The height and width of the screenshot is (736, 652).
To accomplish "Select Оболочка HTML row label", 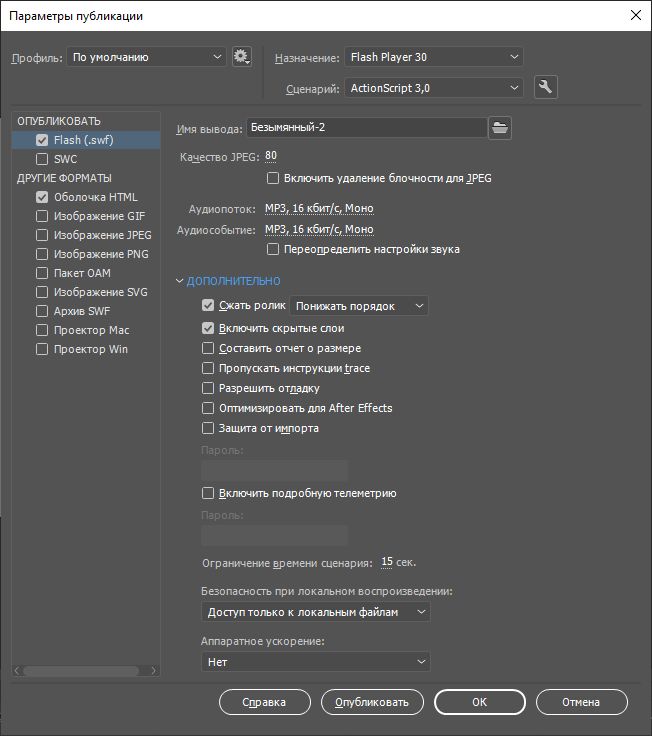I will click(96, 197).
